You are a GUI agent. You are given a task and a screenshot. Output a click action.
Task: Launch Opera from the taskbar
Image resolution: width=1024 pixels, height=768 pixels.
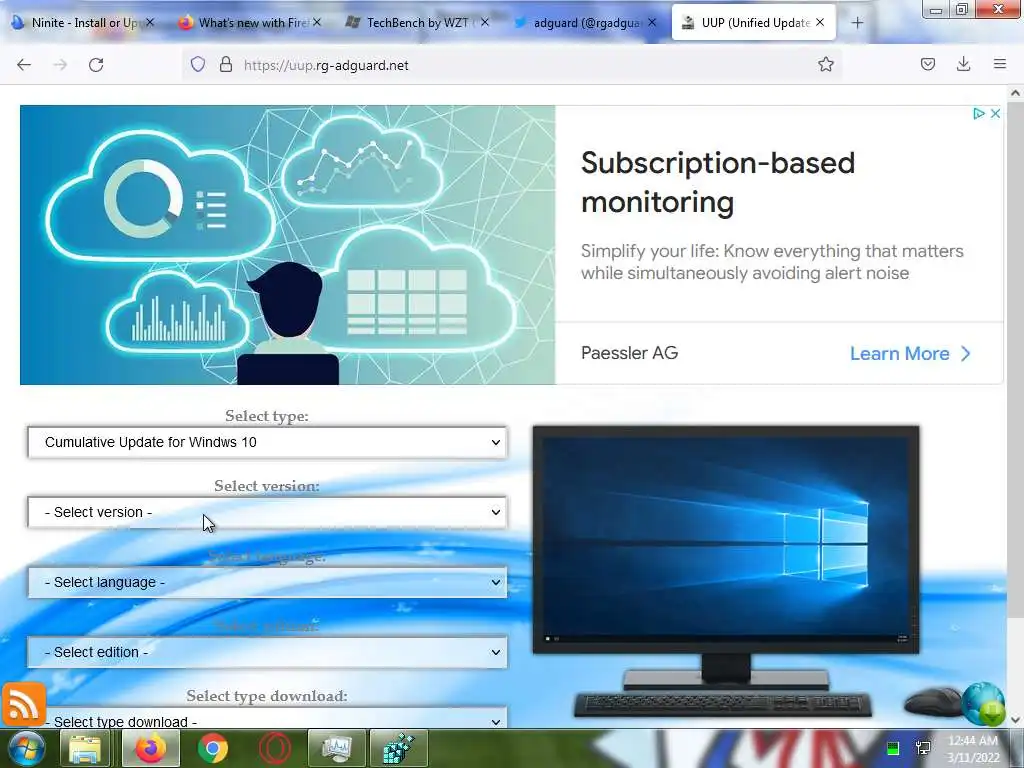[275, 748]
